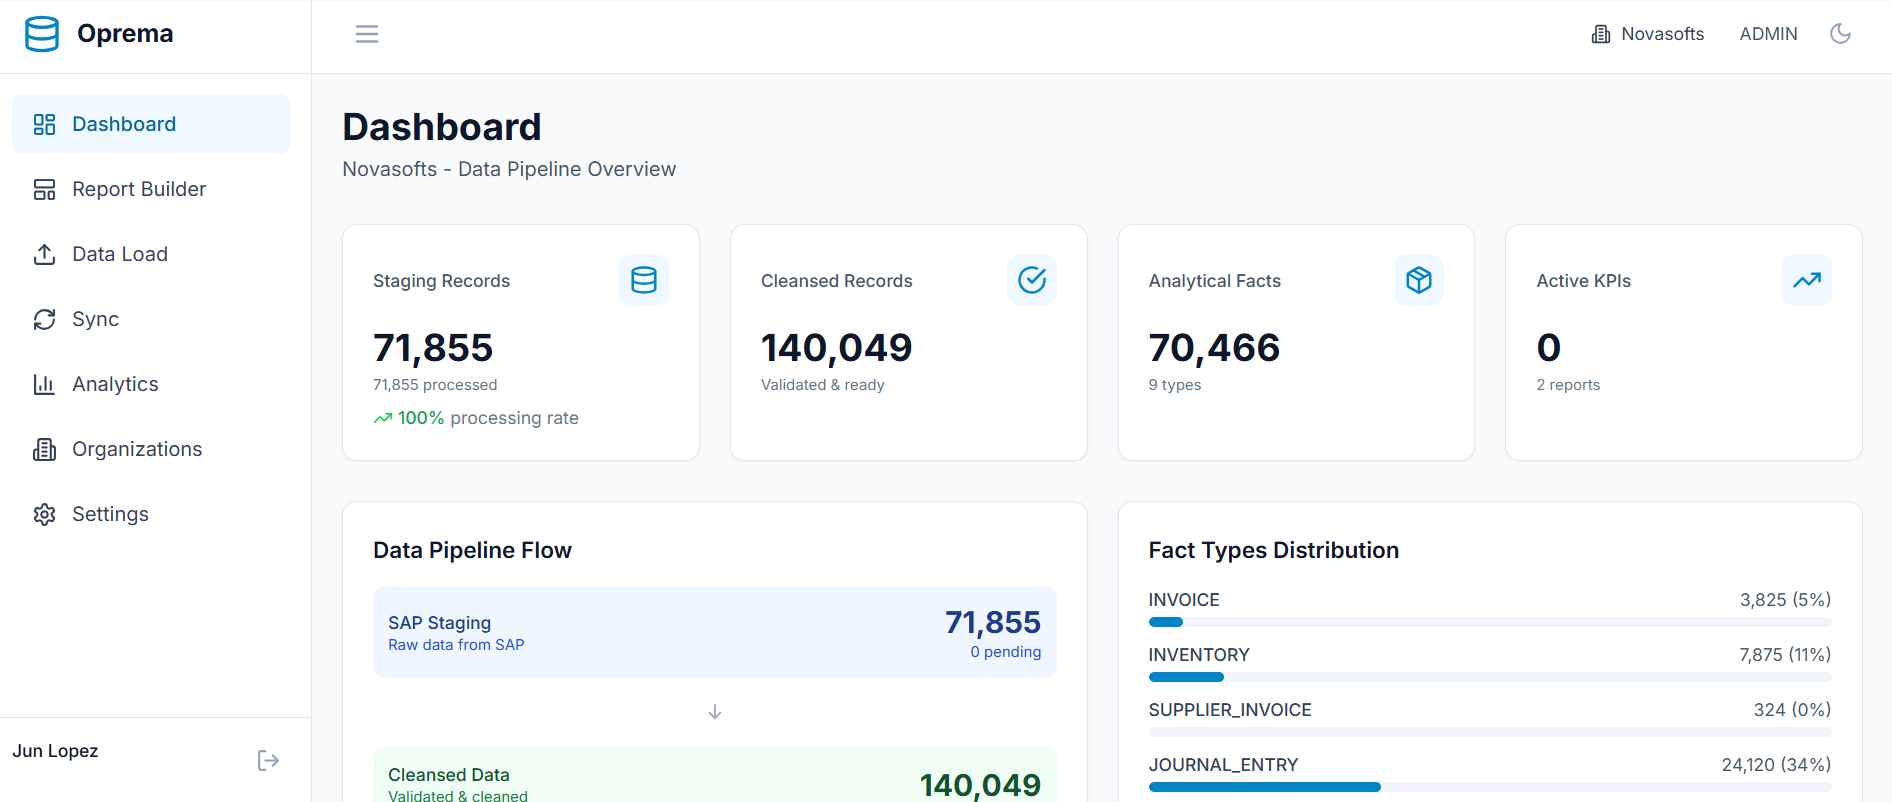This screenshot has width=1892, height=802.
Task: Click the '2 reports' text
Action: point(1568,385)
